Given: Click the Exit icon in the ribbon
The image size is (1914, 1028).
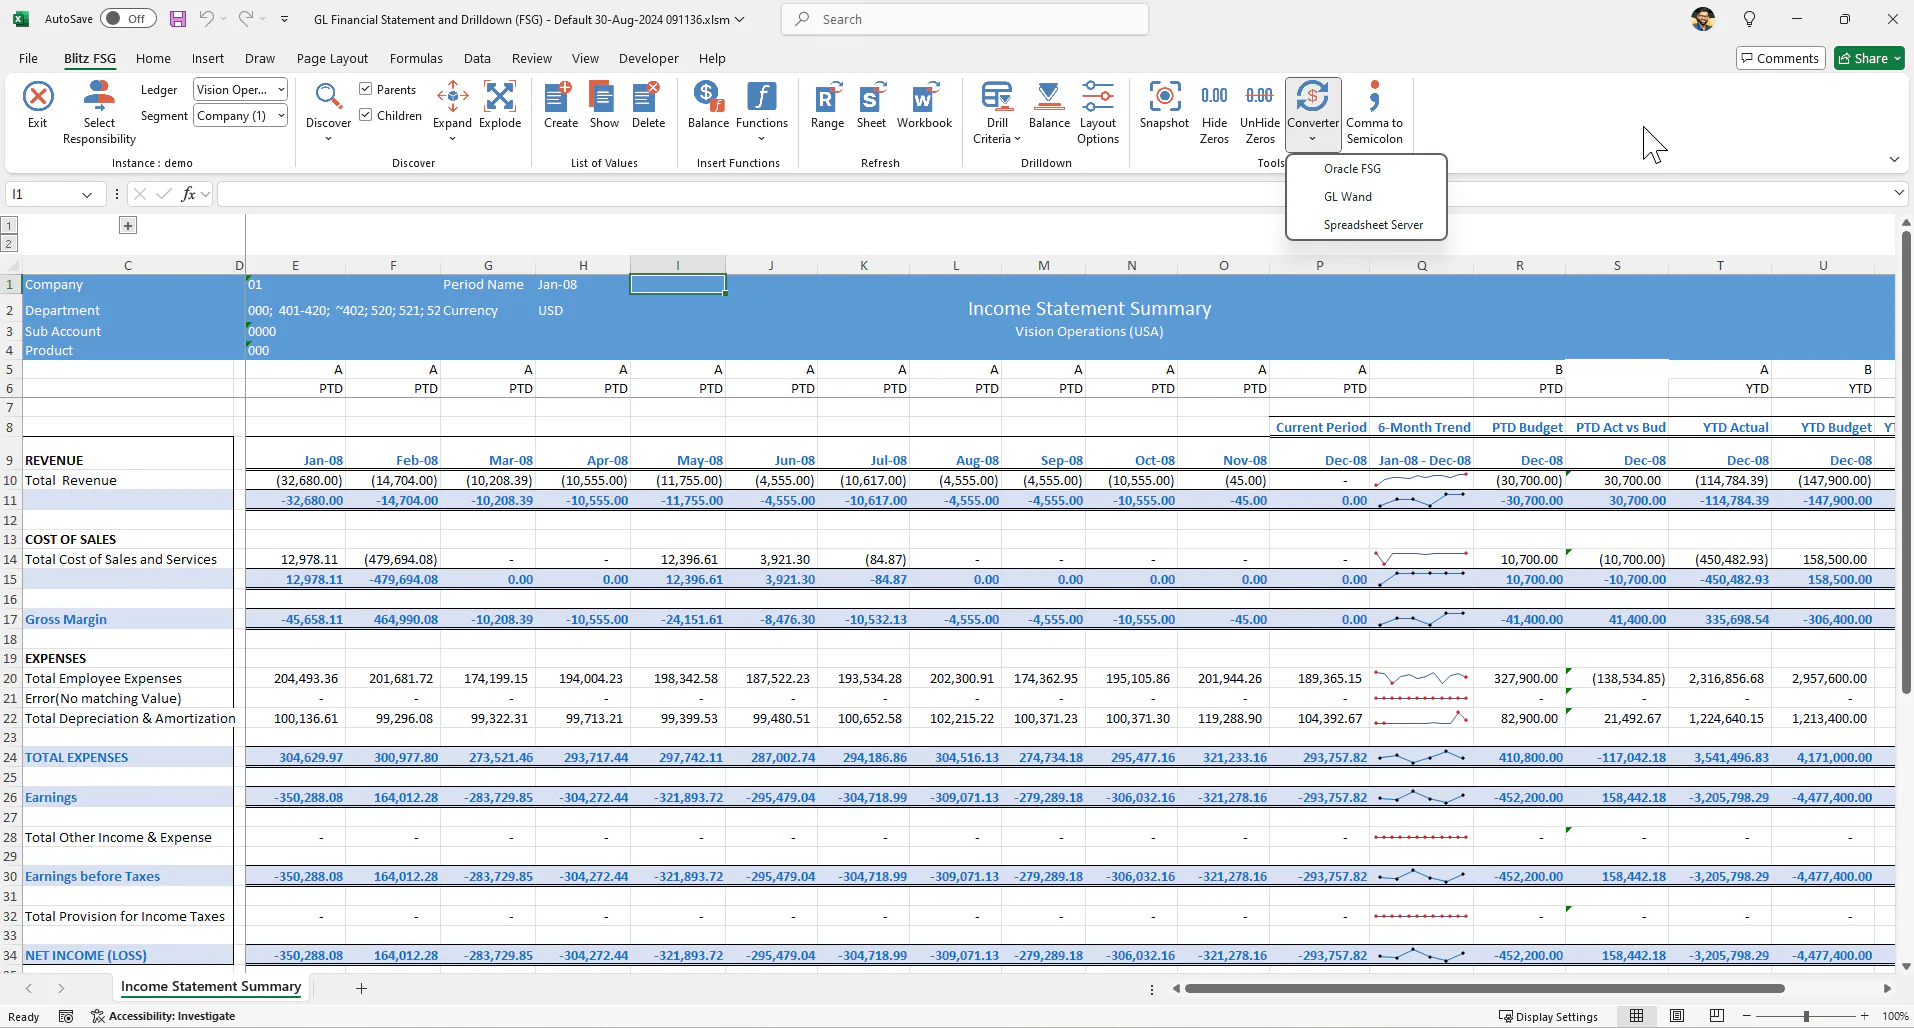Looking at the screenshot, I should pos(38,105).
